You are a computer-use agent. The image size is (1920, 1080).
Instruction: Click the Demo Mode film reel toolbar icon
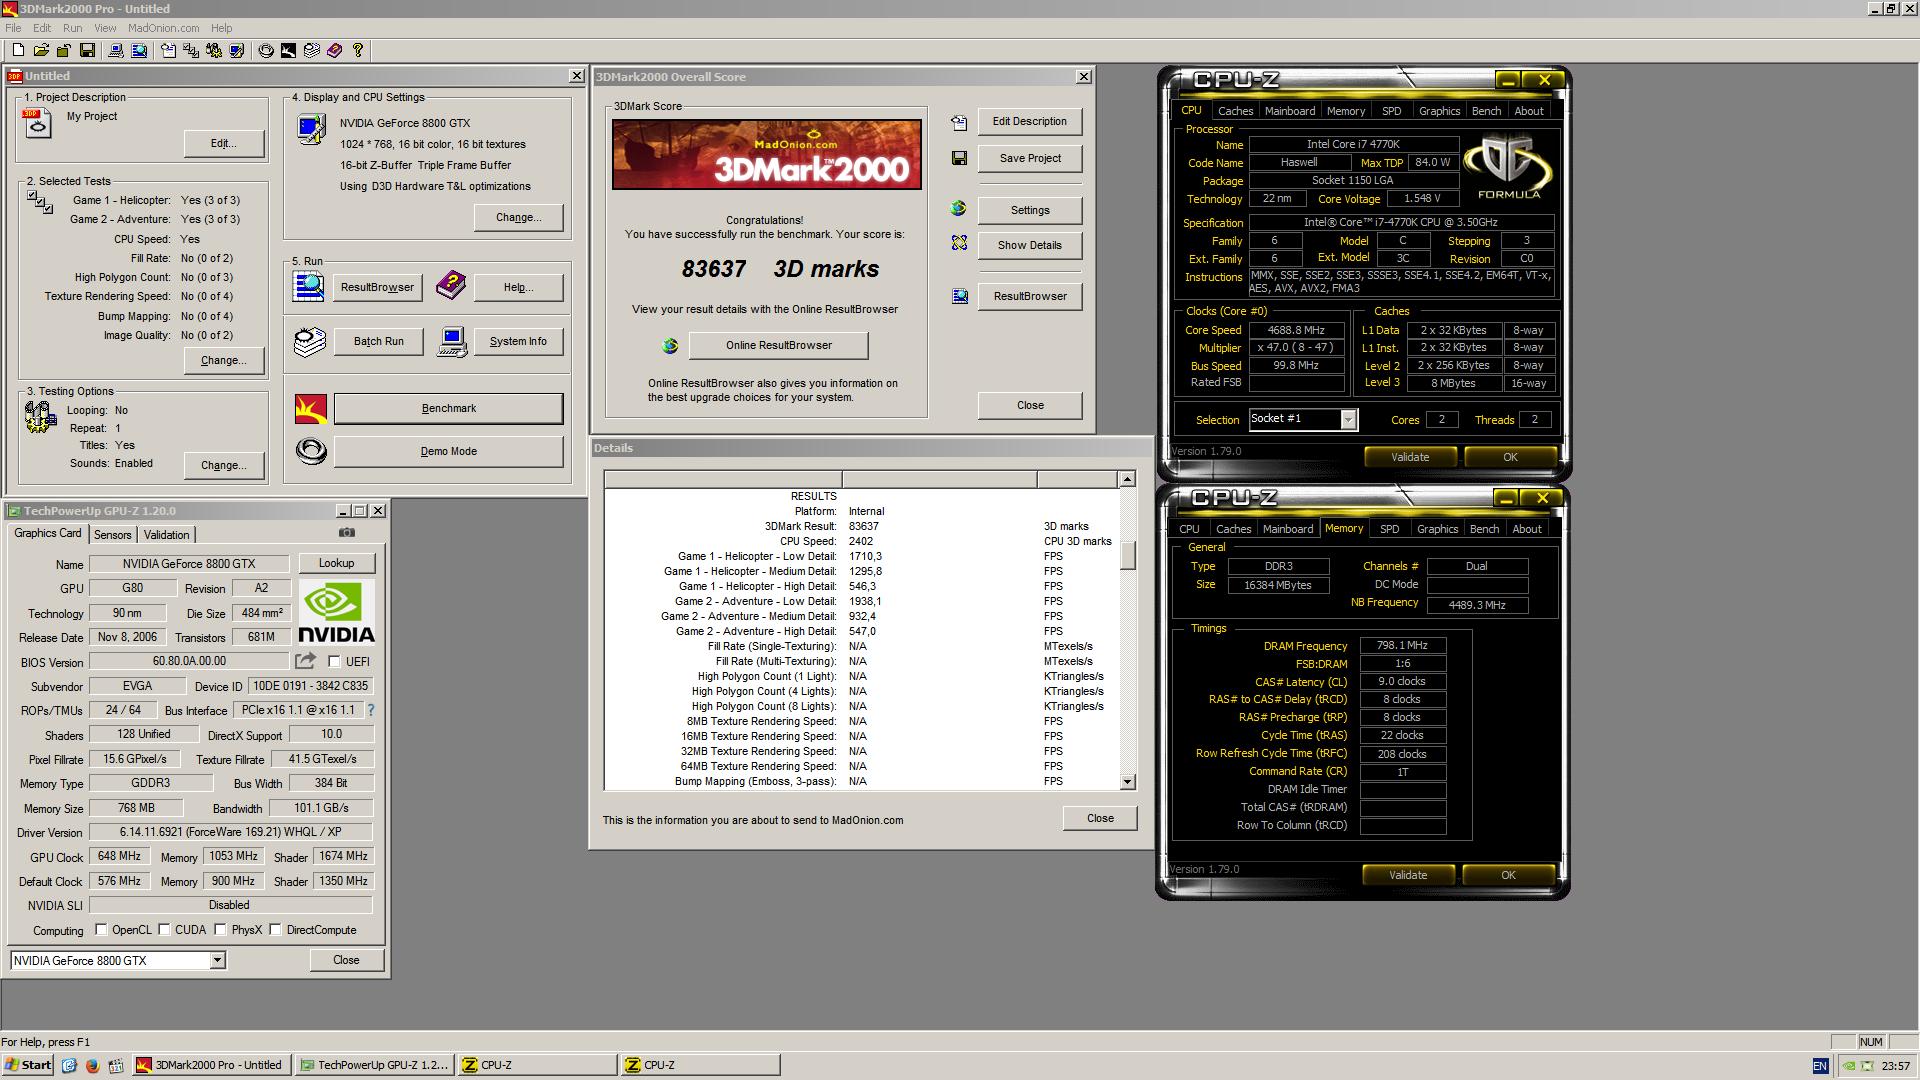266,50
